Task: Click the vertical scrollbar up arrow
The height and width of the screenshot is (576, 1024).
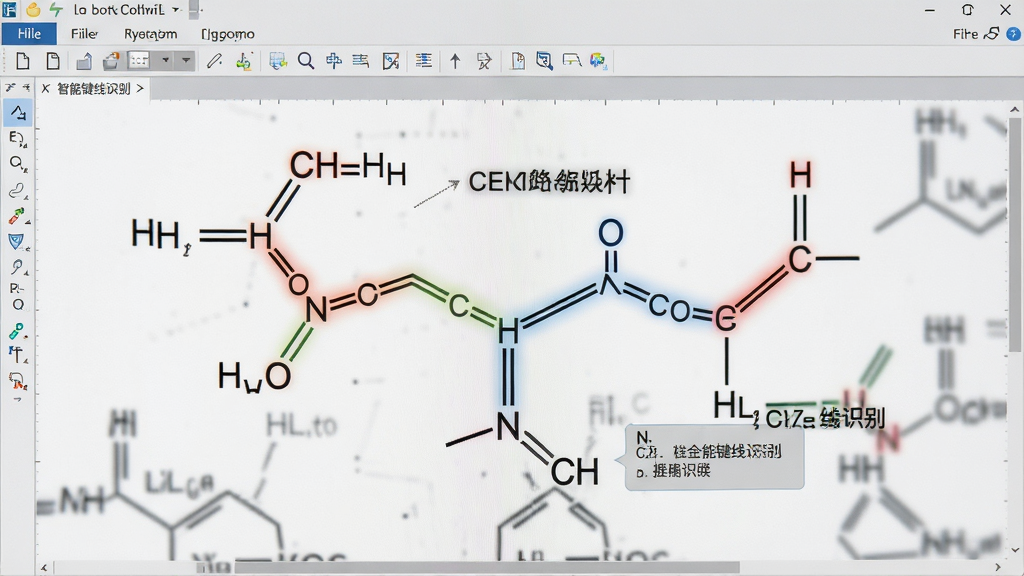Action: [x=1014, y=110]
